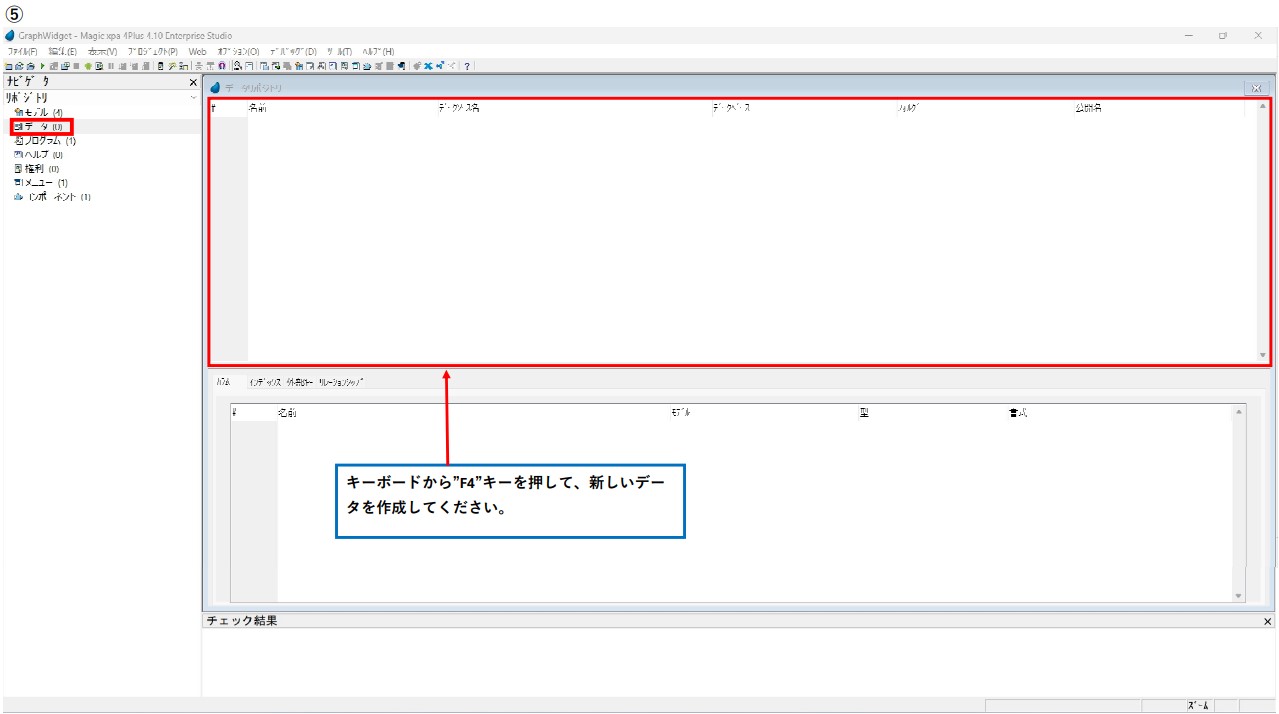Open the プロジェクト(P) menu

pos(152,51)
